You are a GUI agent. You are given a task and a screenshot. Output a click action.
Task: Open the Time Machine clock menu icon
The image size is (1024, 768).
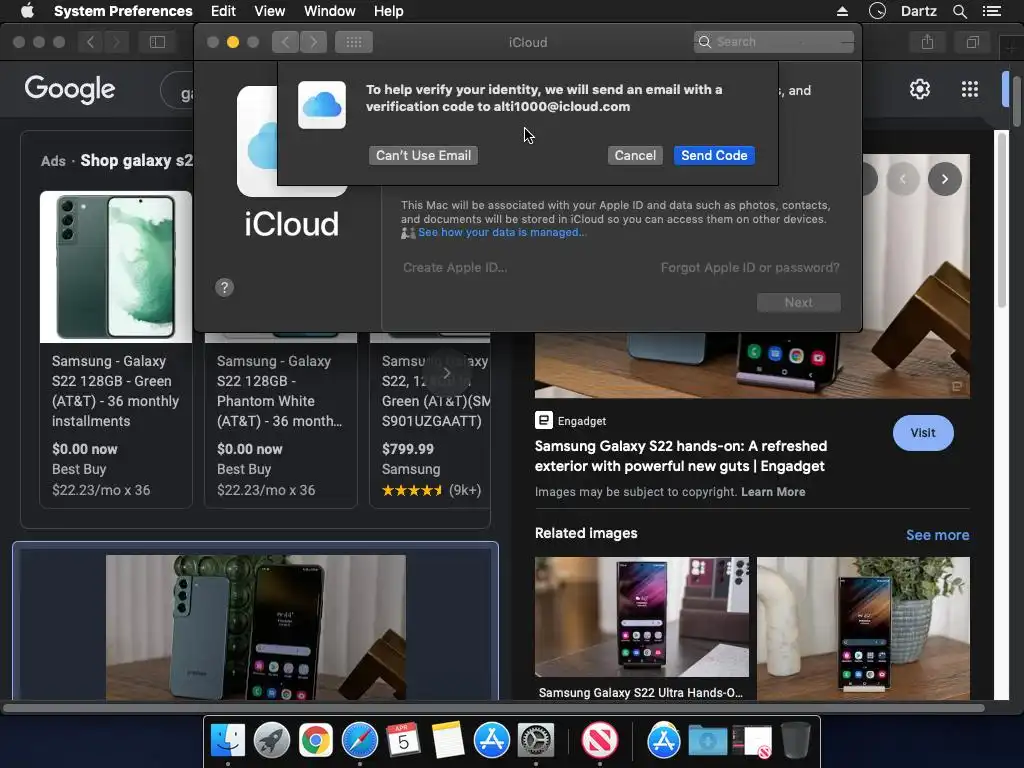point(877,11)
